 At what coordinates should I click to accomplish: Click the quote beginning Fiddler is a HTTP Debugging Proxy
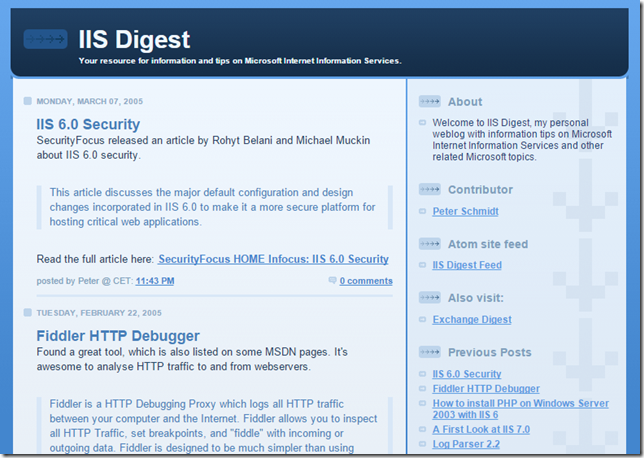point(213,426)
